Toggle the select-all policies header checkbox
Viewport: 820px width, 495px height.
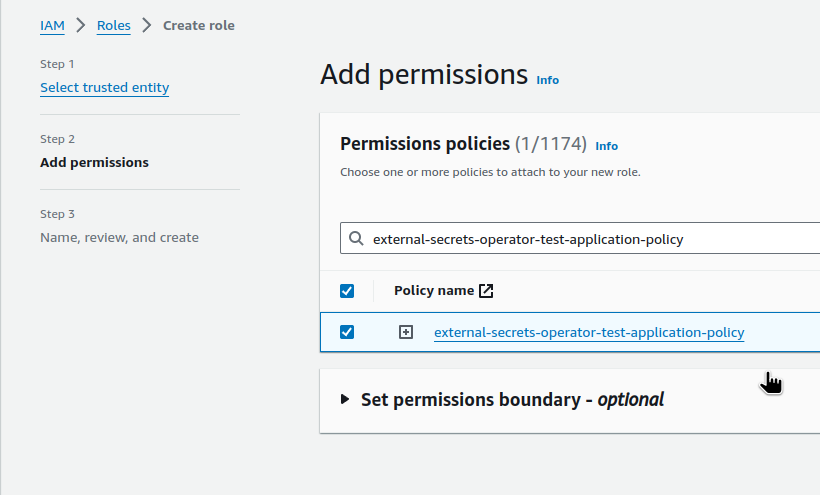pyautogui.click(x=347, y=291)
